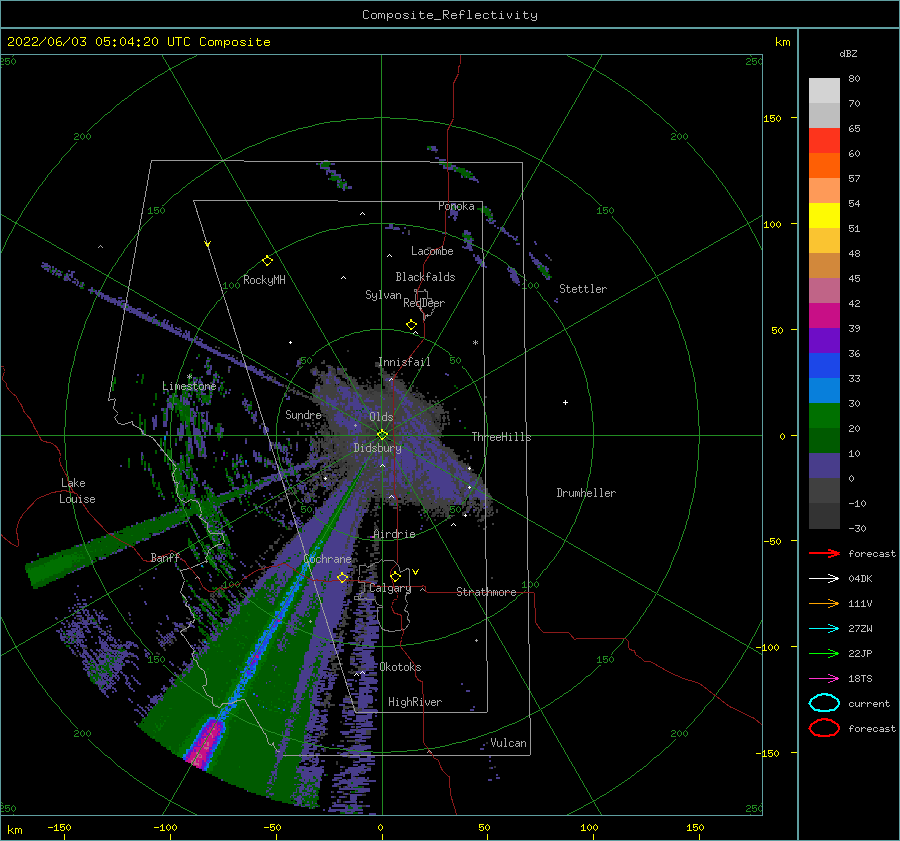Click the light gray 70-80 dBZ swatch
Image resolution: width=900 pixels, height=841 pixels.
(x=824, y=91)
